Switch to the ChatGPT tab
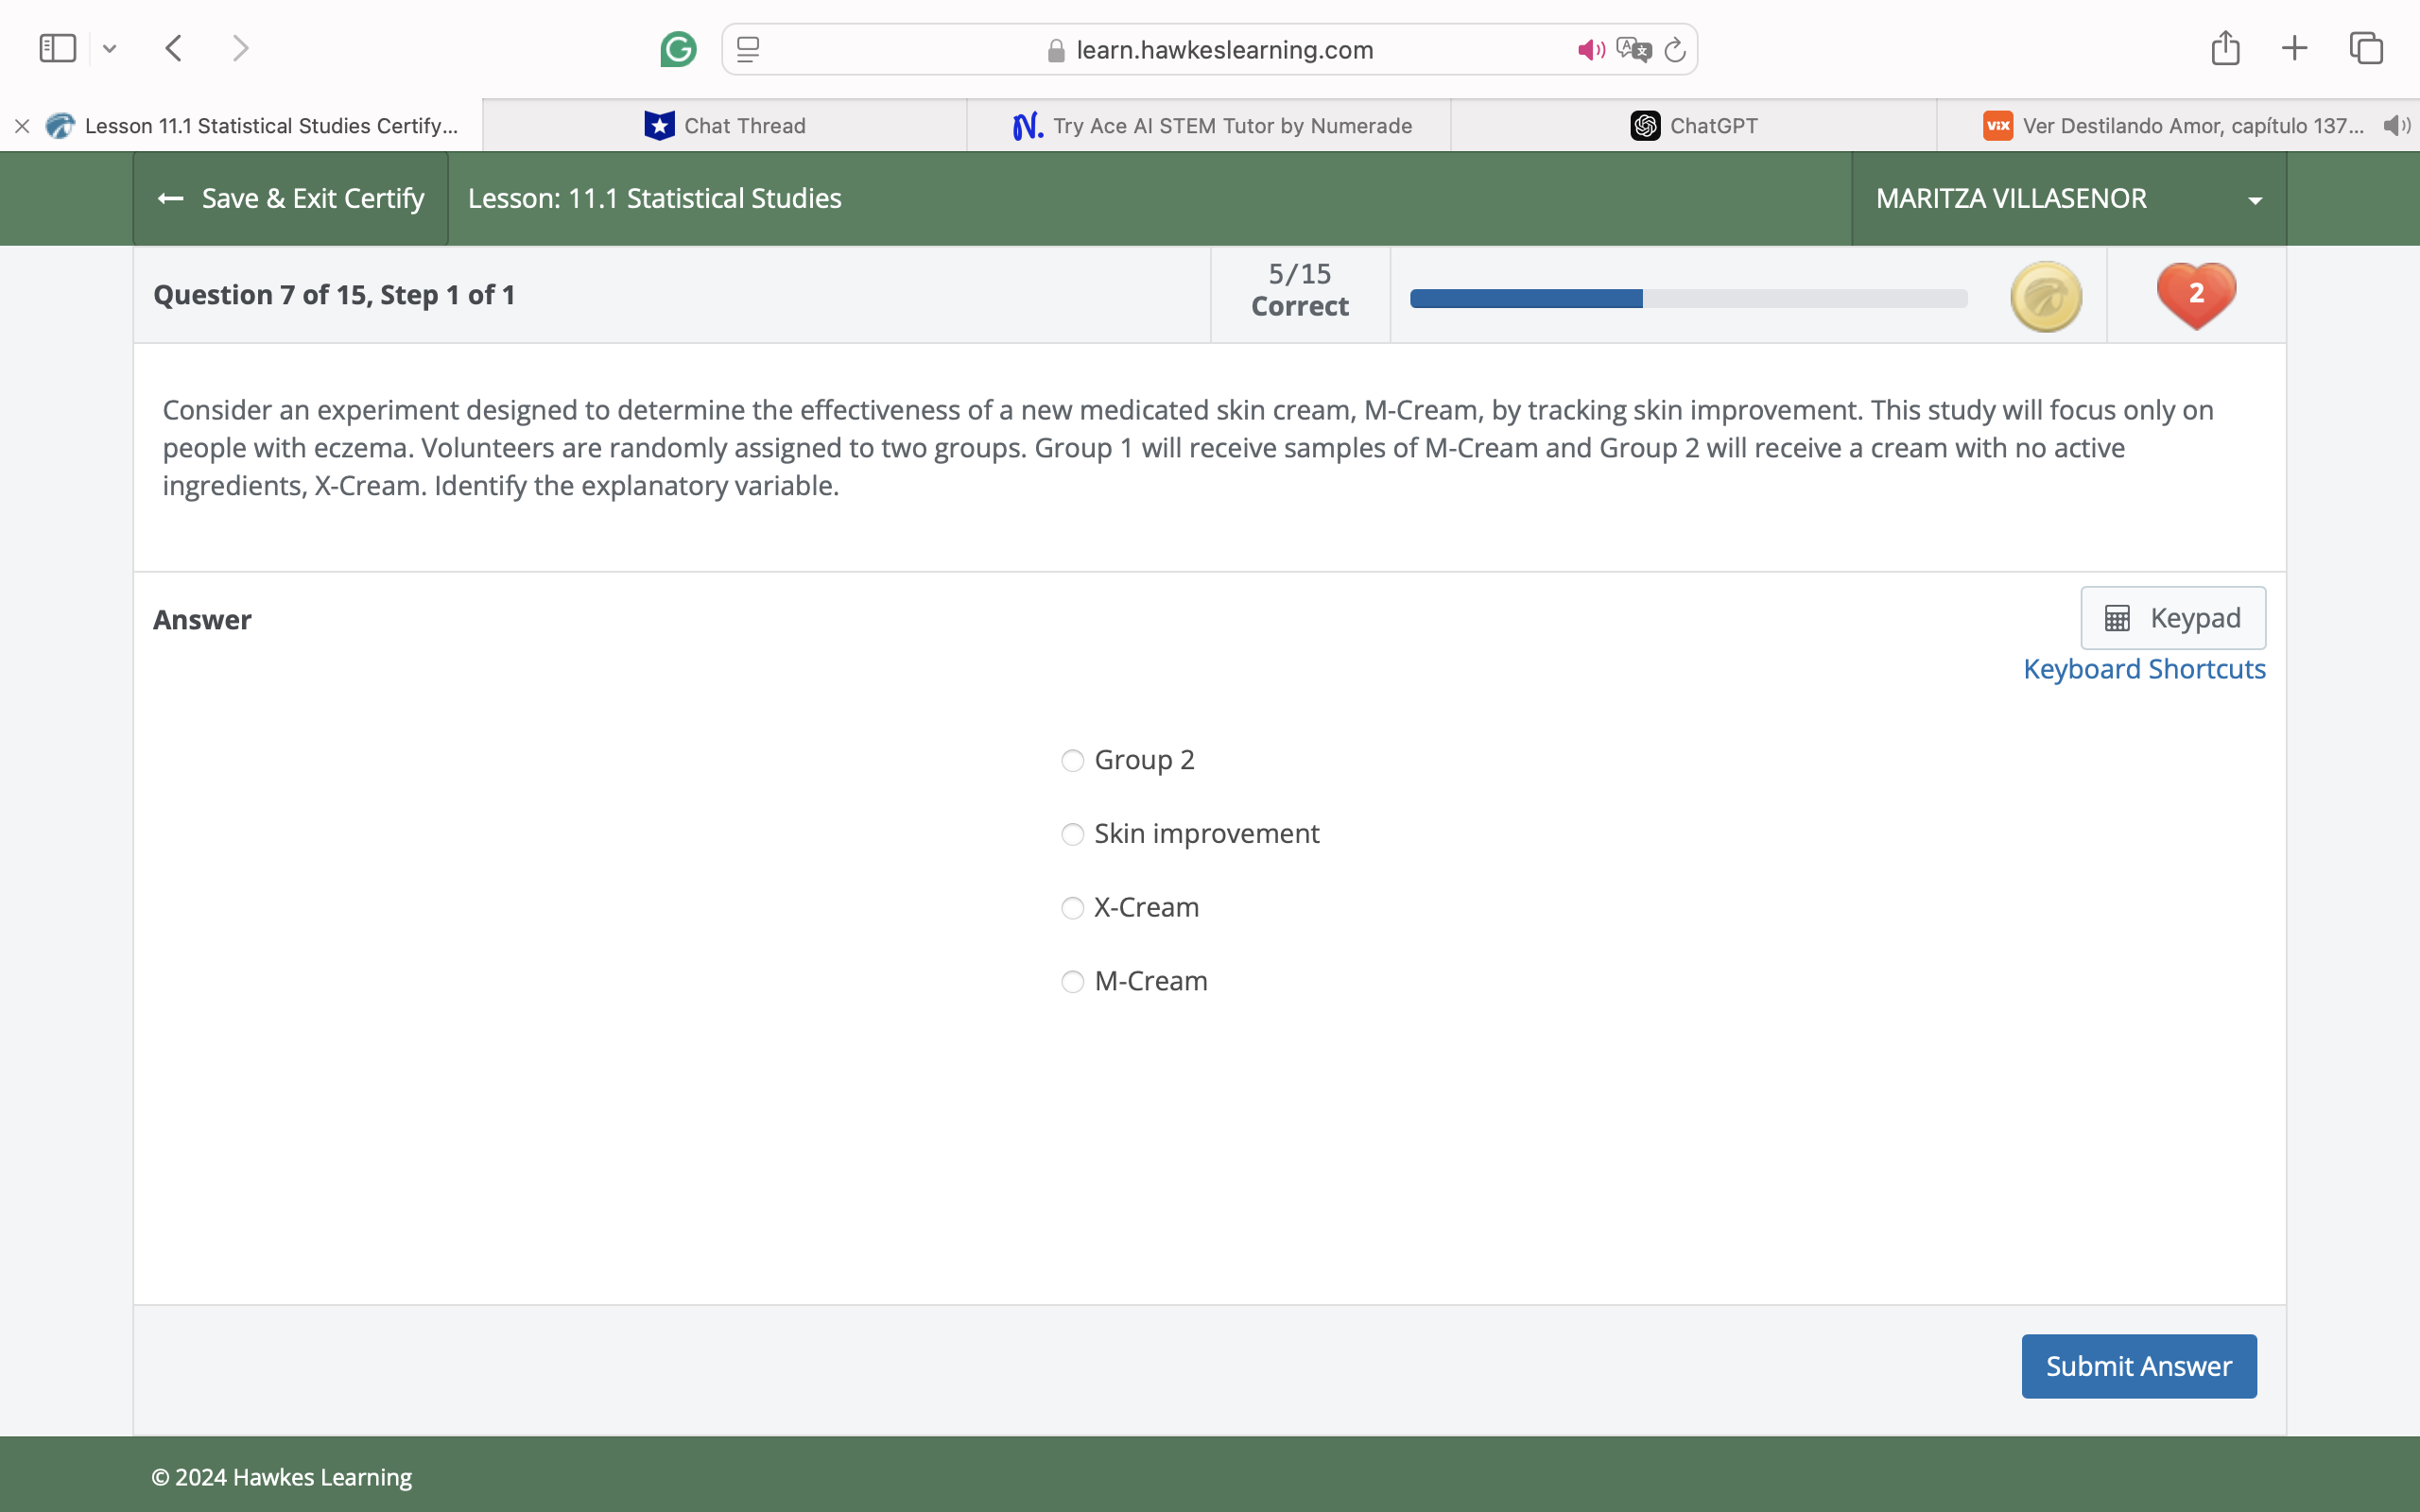The image size is (2420, 1512). [1693, 126]
